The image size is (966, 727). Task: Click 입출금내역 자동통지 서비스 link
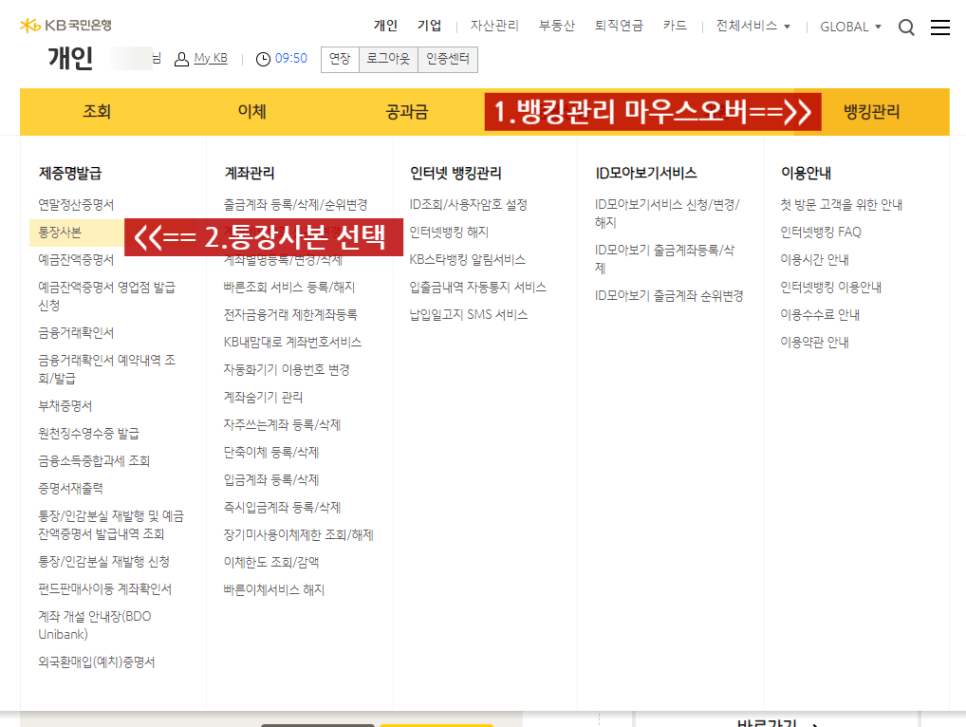pos(477,287)
